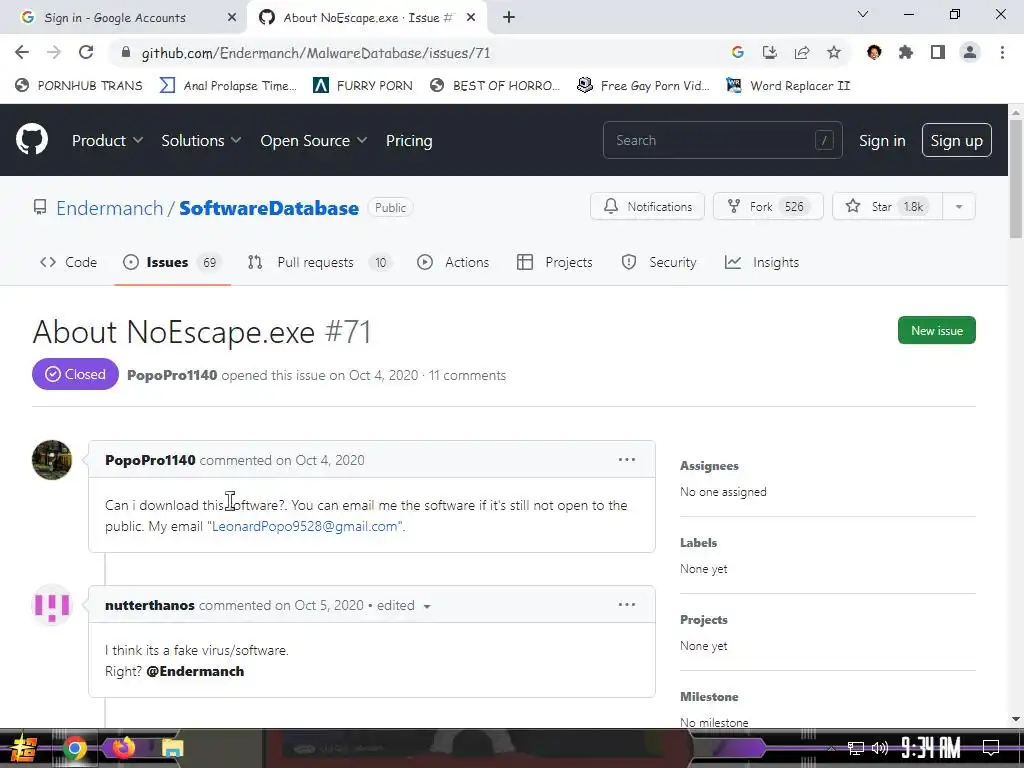This screenshot has height=768, width=1024.
Task: Open the Word Replacer II bookmark
Action: (x=789, y=86)
